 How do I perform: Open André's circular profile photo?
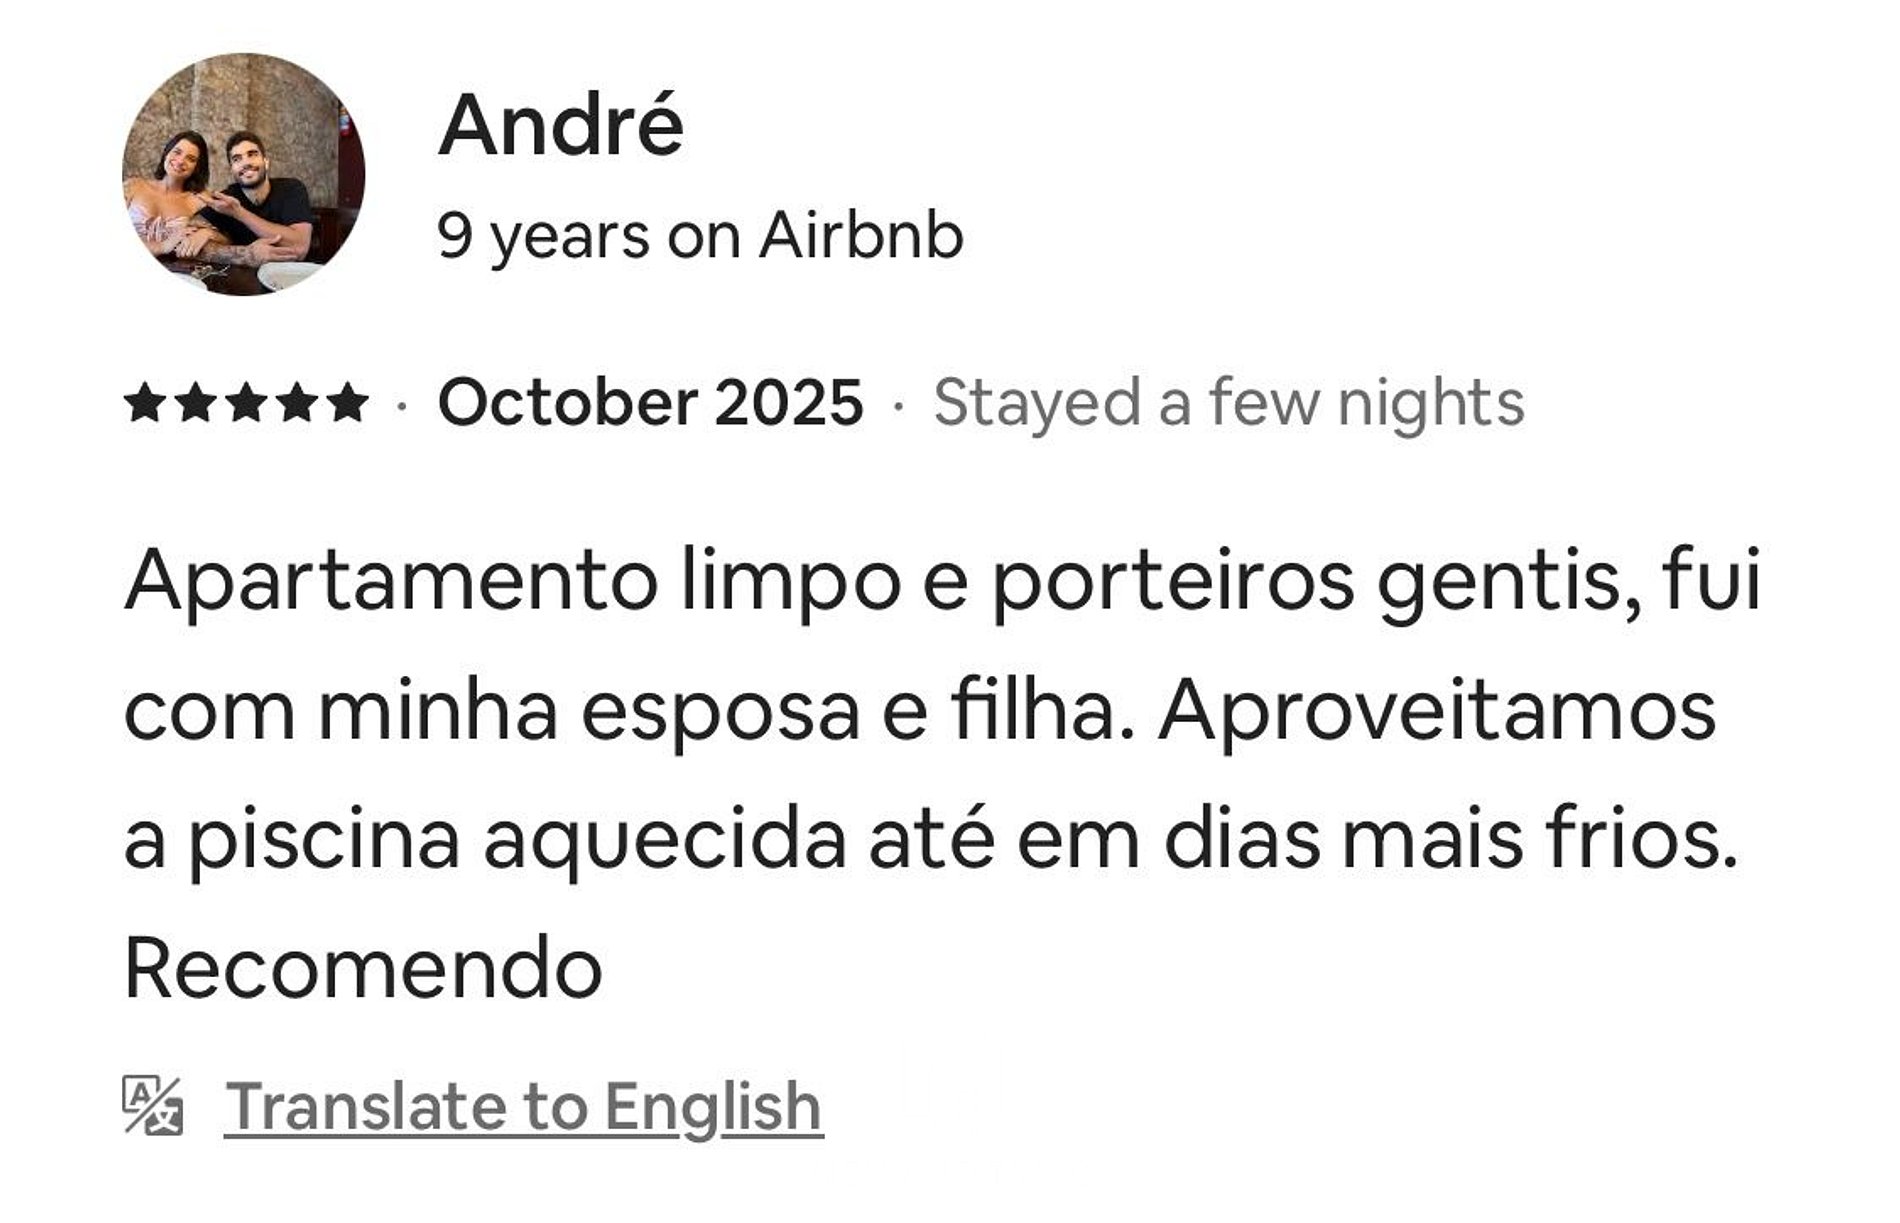point(243,174)
